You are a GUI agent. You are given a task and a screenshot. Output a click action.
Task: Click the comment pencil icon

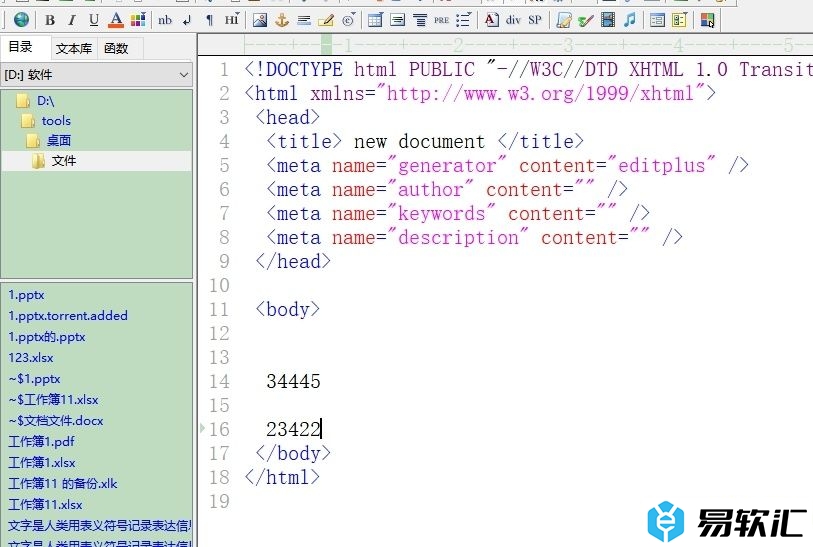[326, 20]
